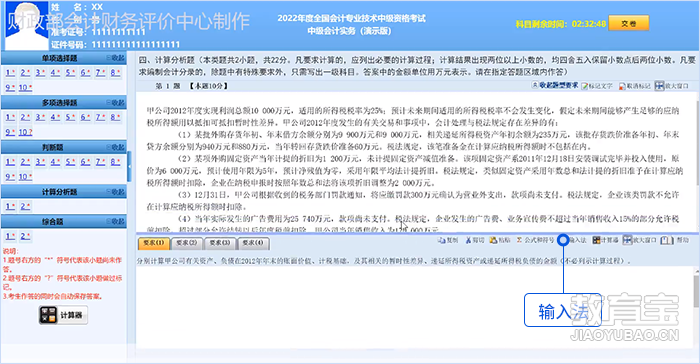
Task: Collapse the 计算分析题 section with 收起
Action: click(x=116, y=192)
